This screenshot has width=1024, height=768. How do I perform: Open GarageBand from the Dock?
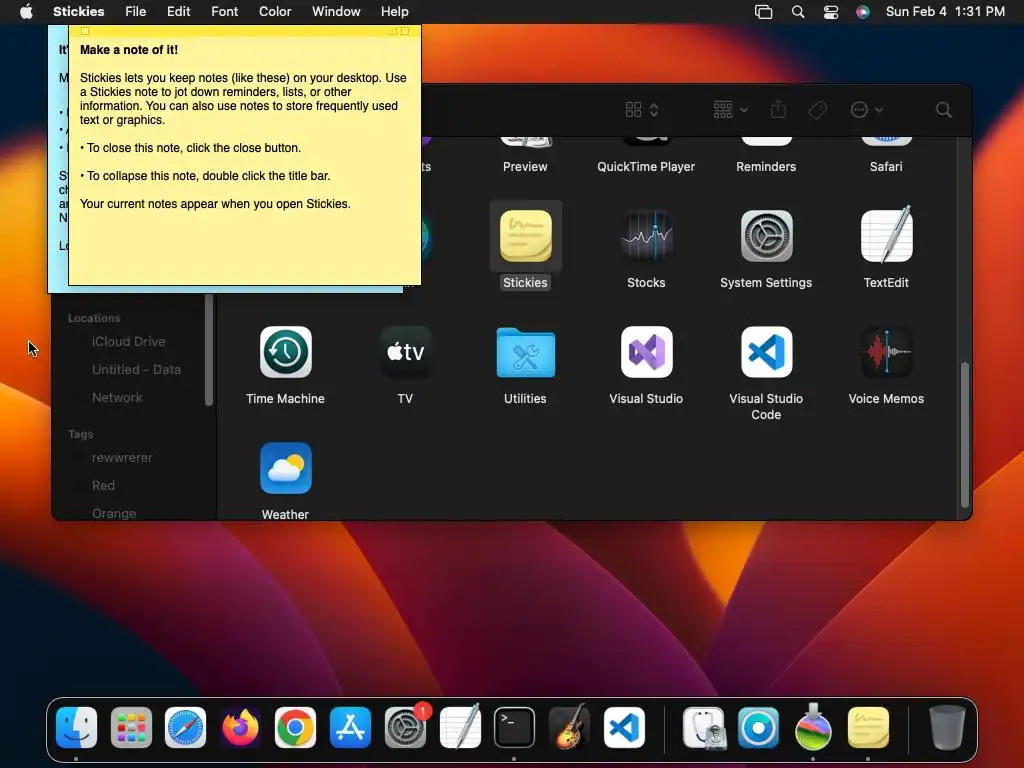point(569,727)
